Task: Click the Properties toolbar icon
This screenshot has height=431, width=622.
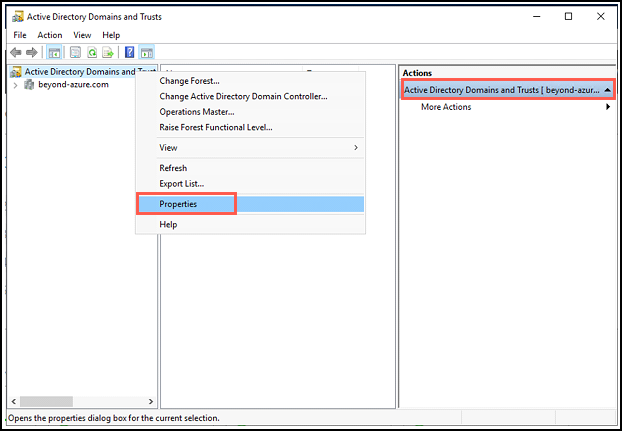Action: [x=75, y=52]
